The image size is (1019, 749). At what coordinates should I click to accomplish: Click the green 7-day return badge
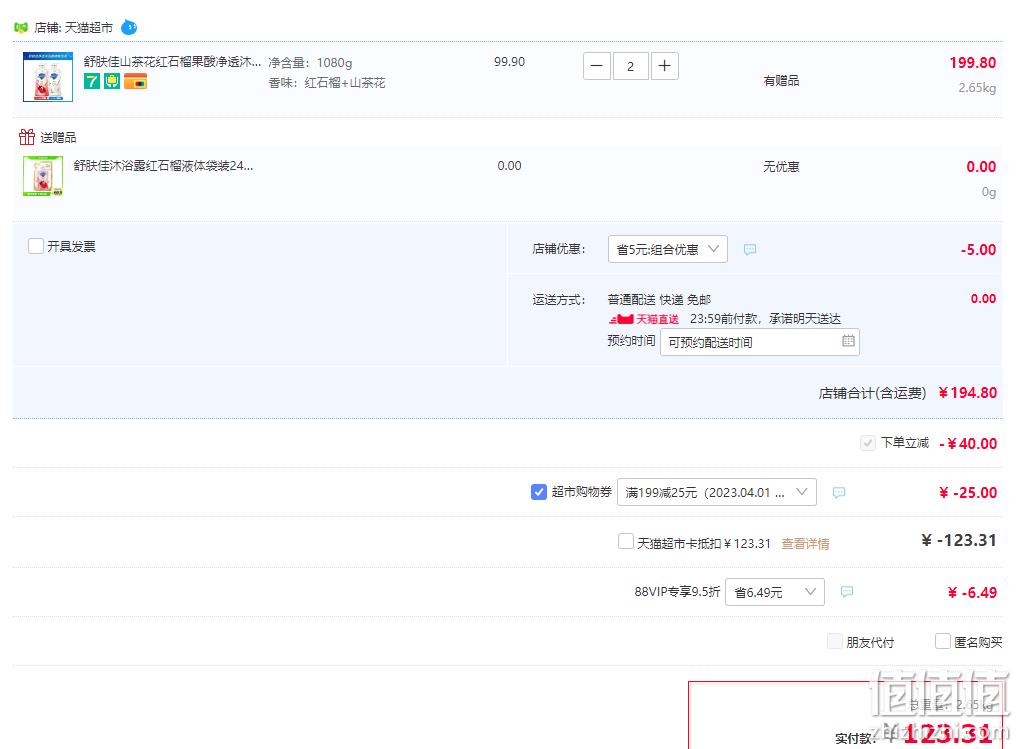point(92,81)
